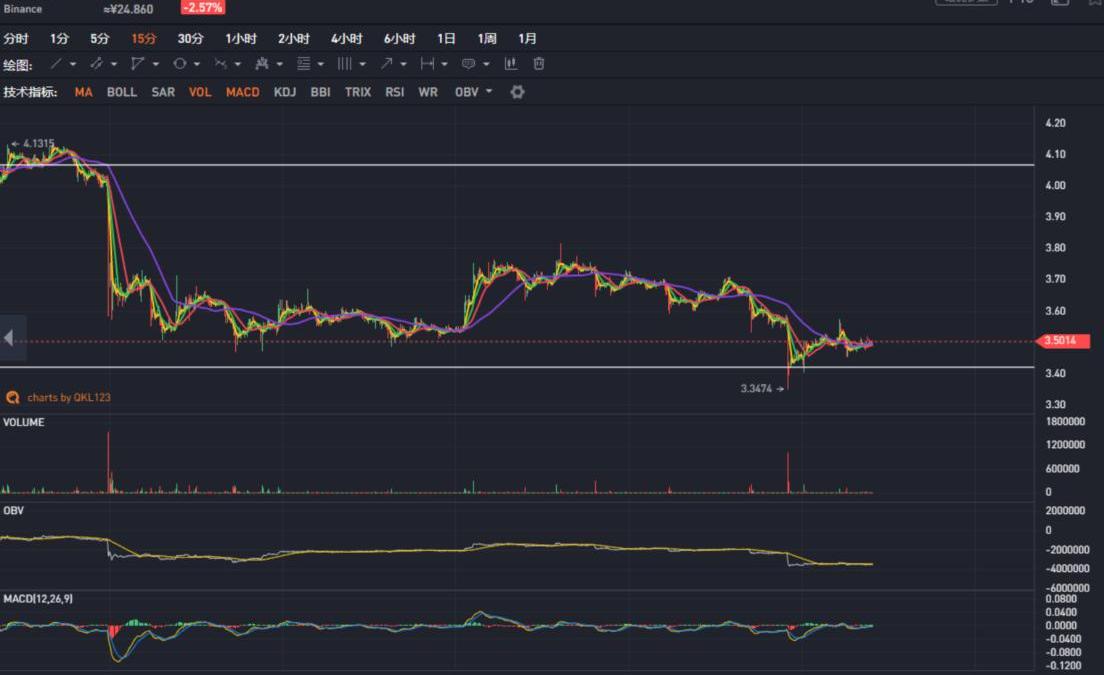The height and width of the screenshot is (675, 1104).
Task: Click the left-arrow chart scroll handle
Action: (9, 339)
